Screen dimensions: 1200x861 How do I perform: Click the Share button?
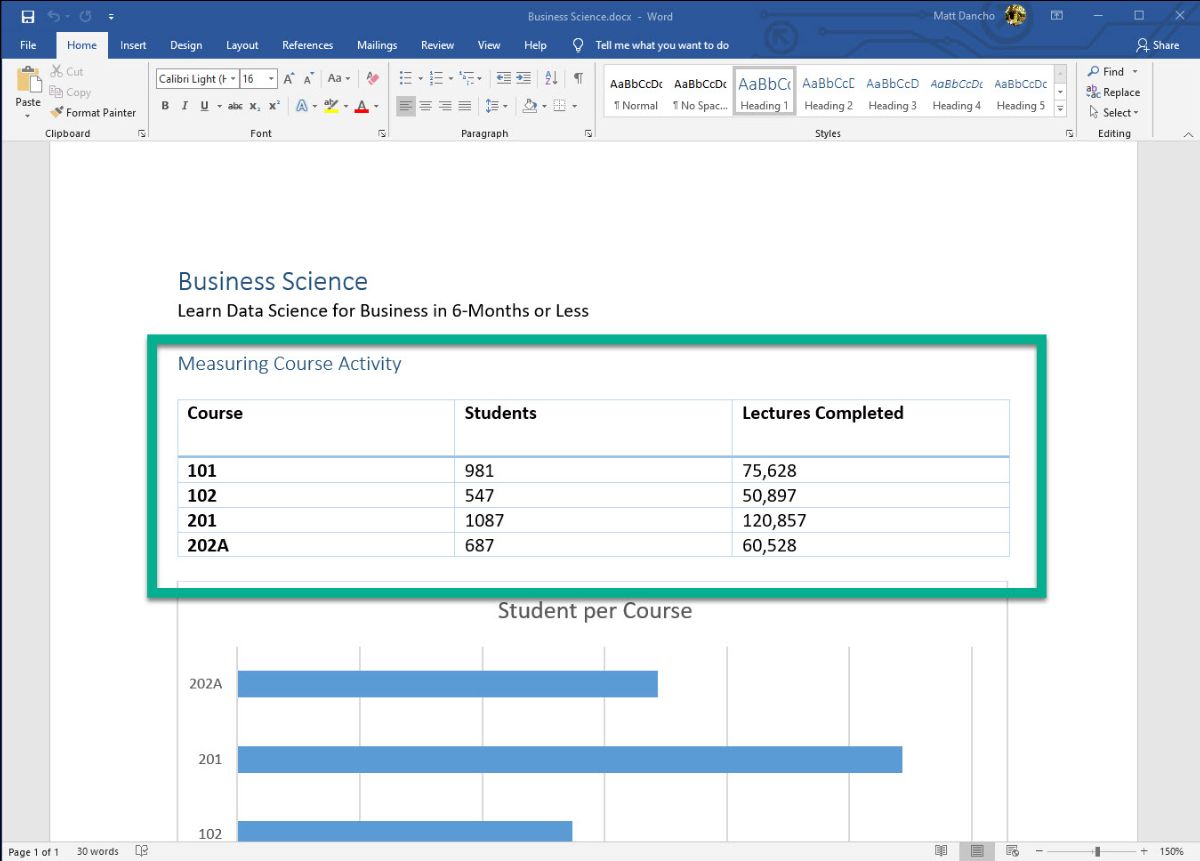1158,45
